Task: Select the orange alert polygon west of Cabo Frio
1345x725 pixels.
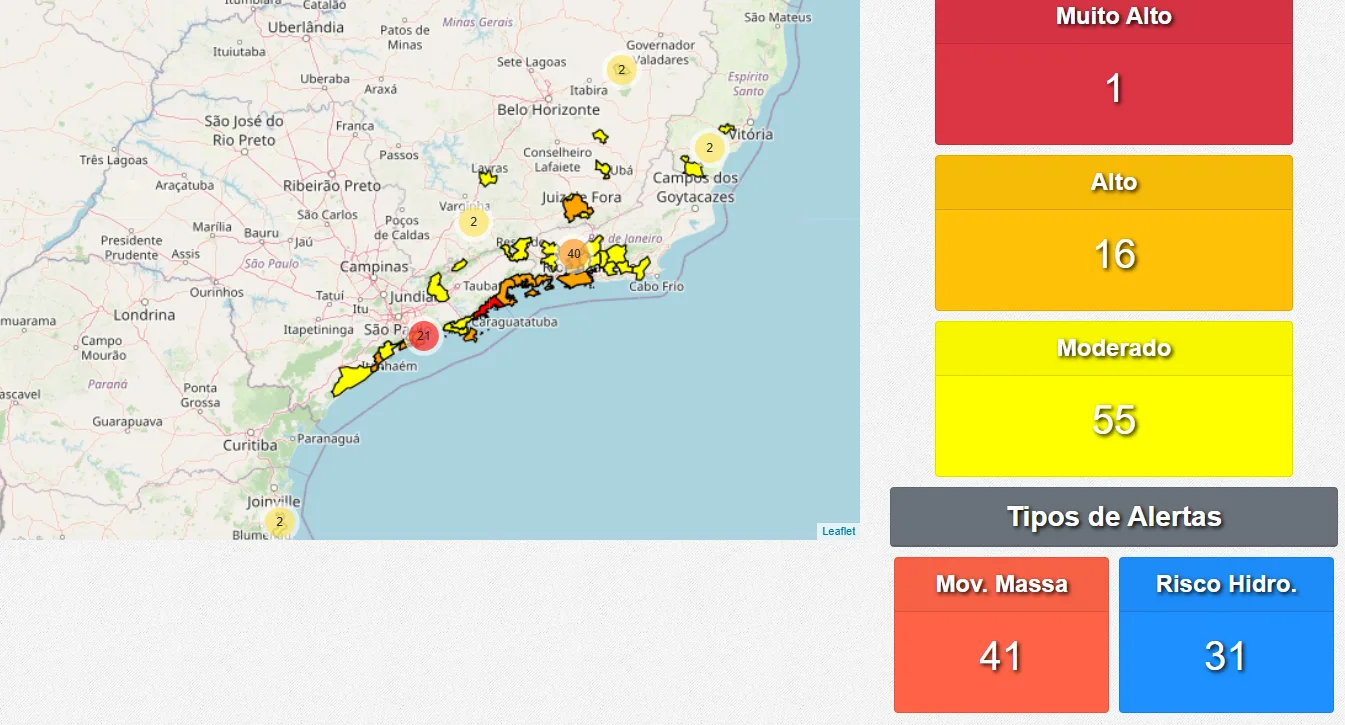Action: point(576,280)
